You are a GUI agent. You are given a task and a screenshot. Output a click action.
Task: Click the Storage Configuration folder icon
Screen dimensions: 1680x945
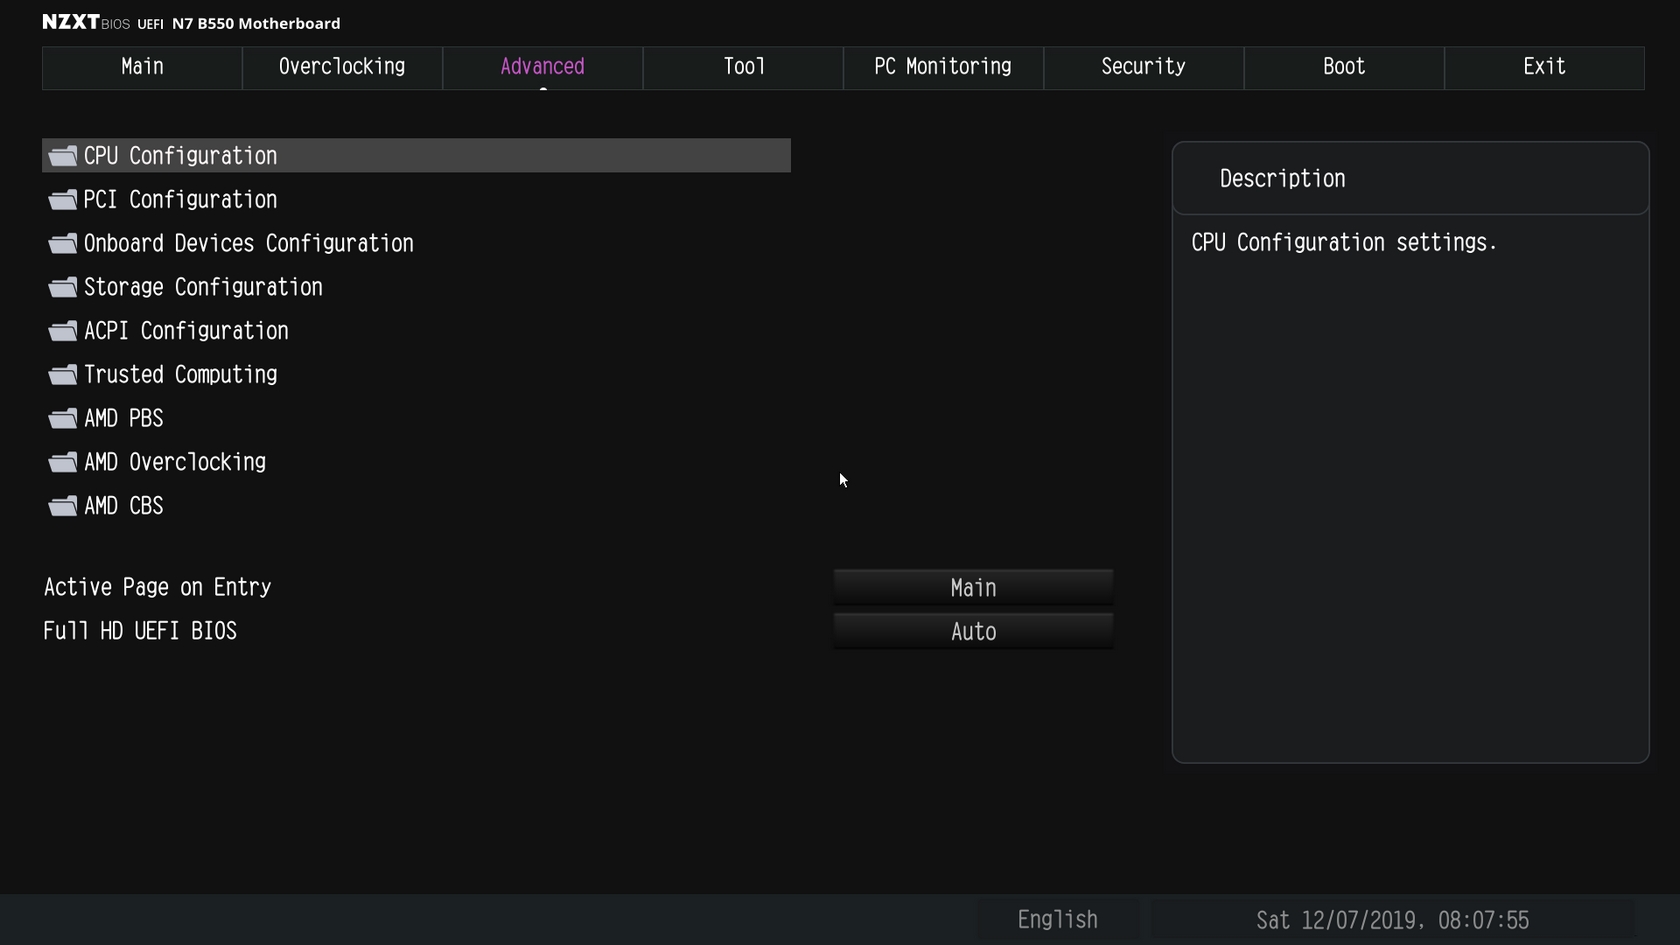click(63, 287)
